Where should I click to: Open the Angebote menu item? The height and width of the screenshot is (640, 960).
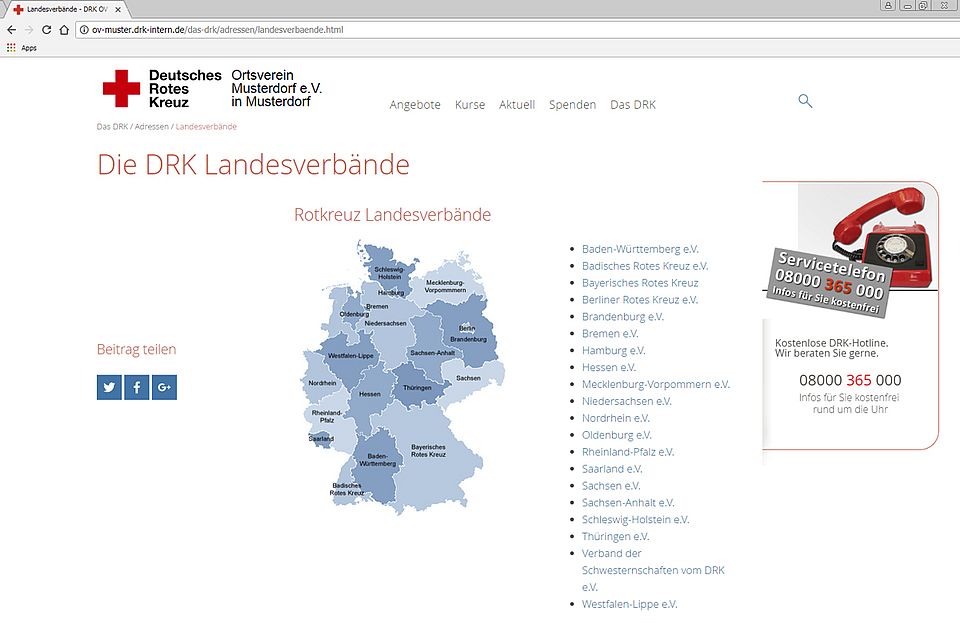pyautogui.click(x=415, y=104)
